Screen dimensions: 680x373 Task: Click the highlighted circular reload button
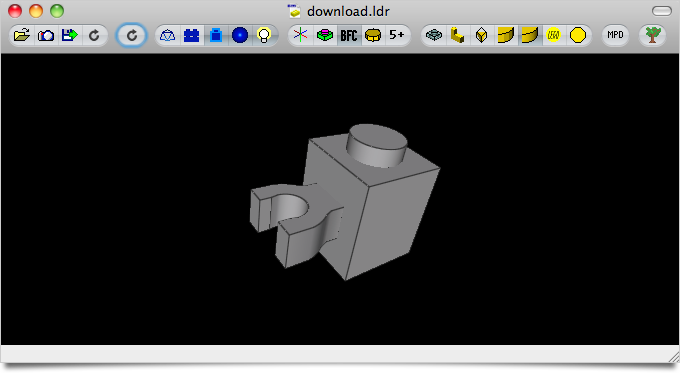click(x=131, y=35)
